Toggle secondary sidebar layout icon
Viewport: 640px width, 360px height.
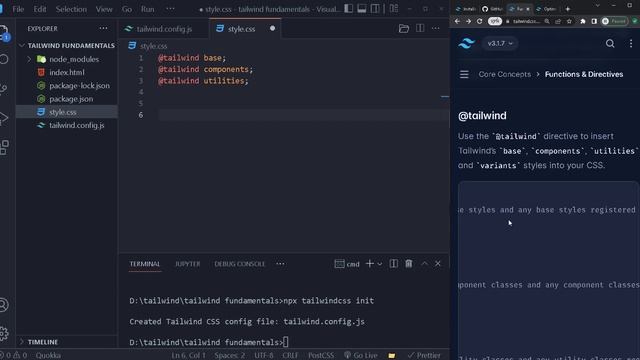375,9
